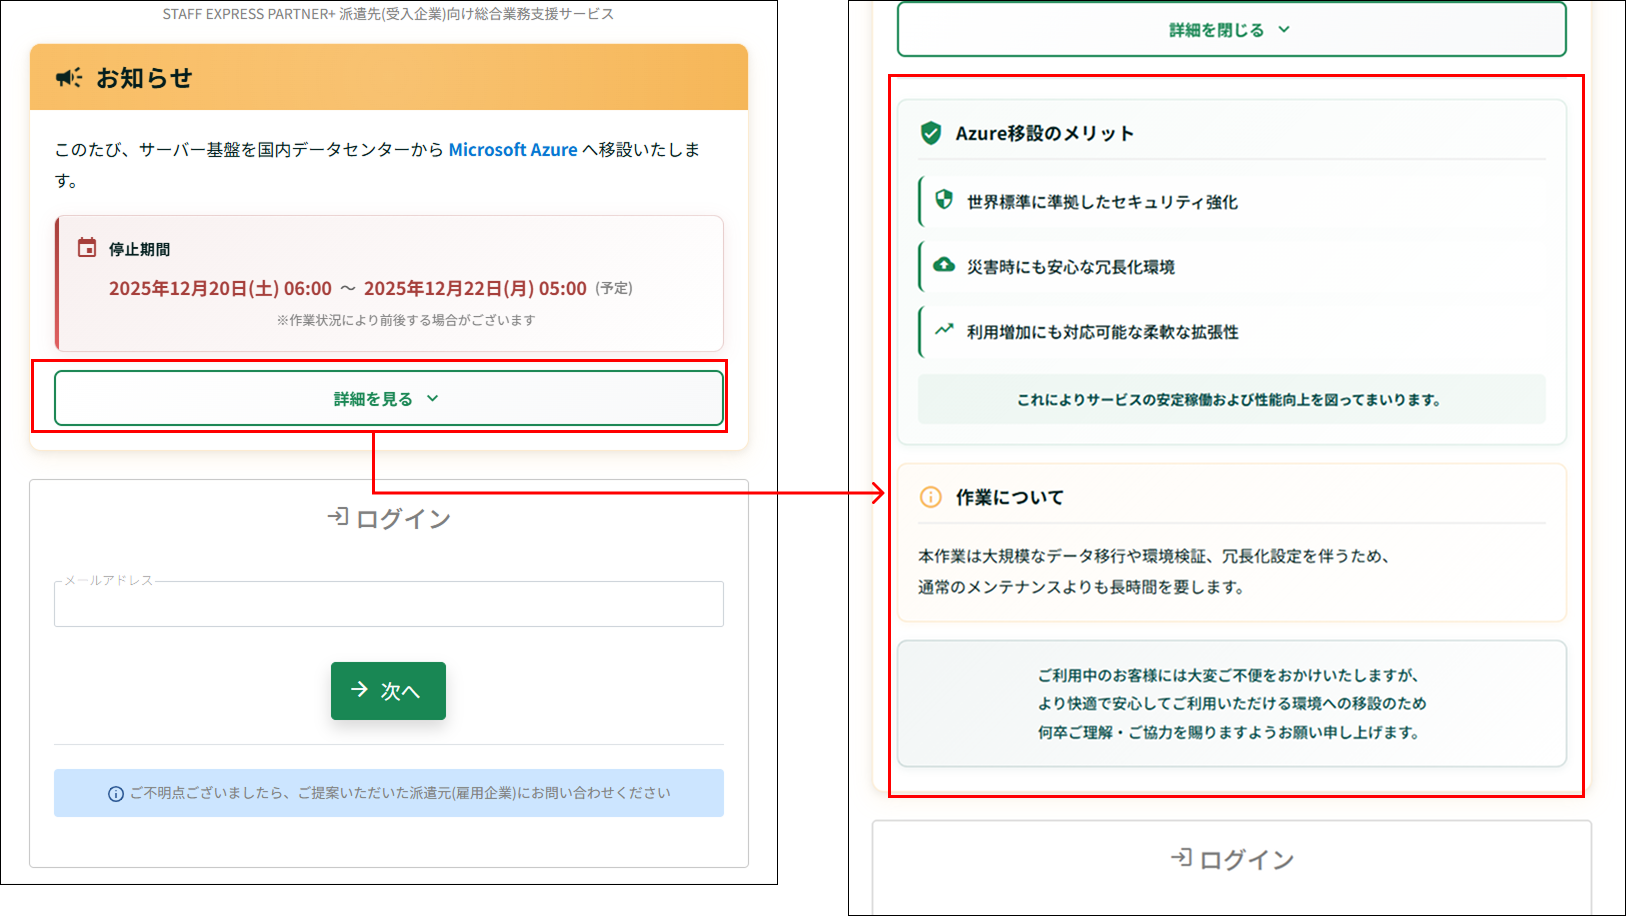Click the shield check icon beside Azure移設のメリット

(931, 133)
